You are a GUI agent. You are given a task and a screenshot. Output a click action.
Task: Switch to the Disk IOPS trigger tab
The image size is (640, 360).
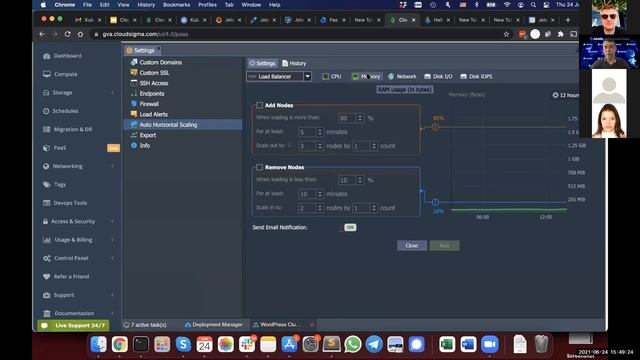[476, 76]
